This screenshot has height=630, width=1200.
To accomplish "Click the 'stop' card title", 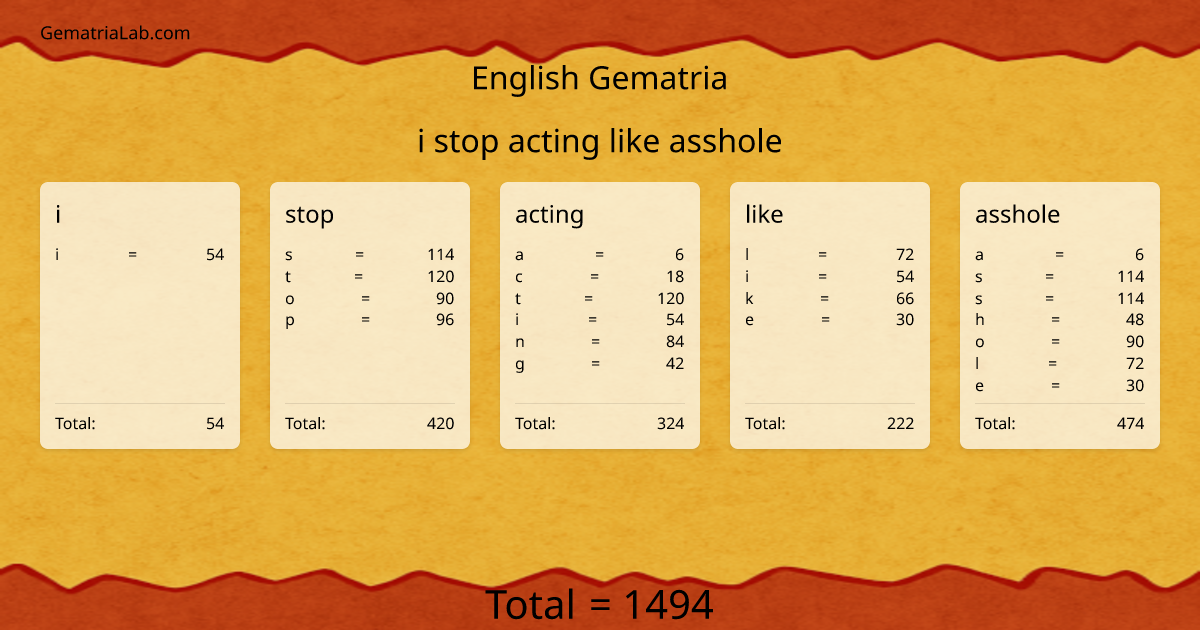I will [x=308, y=214].
